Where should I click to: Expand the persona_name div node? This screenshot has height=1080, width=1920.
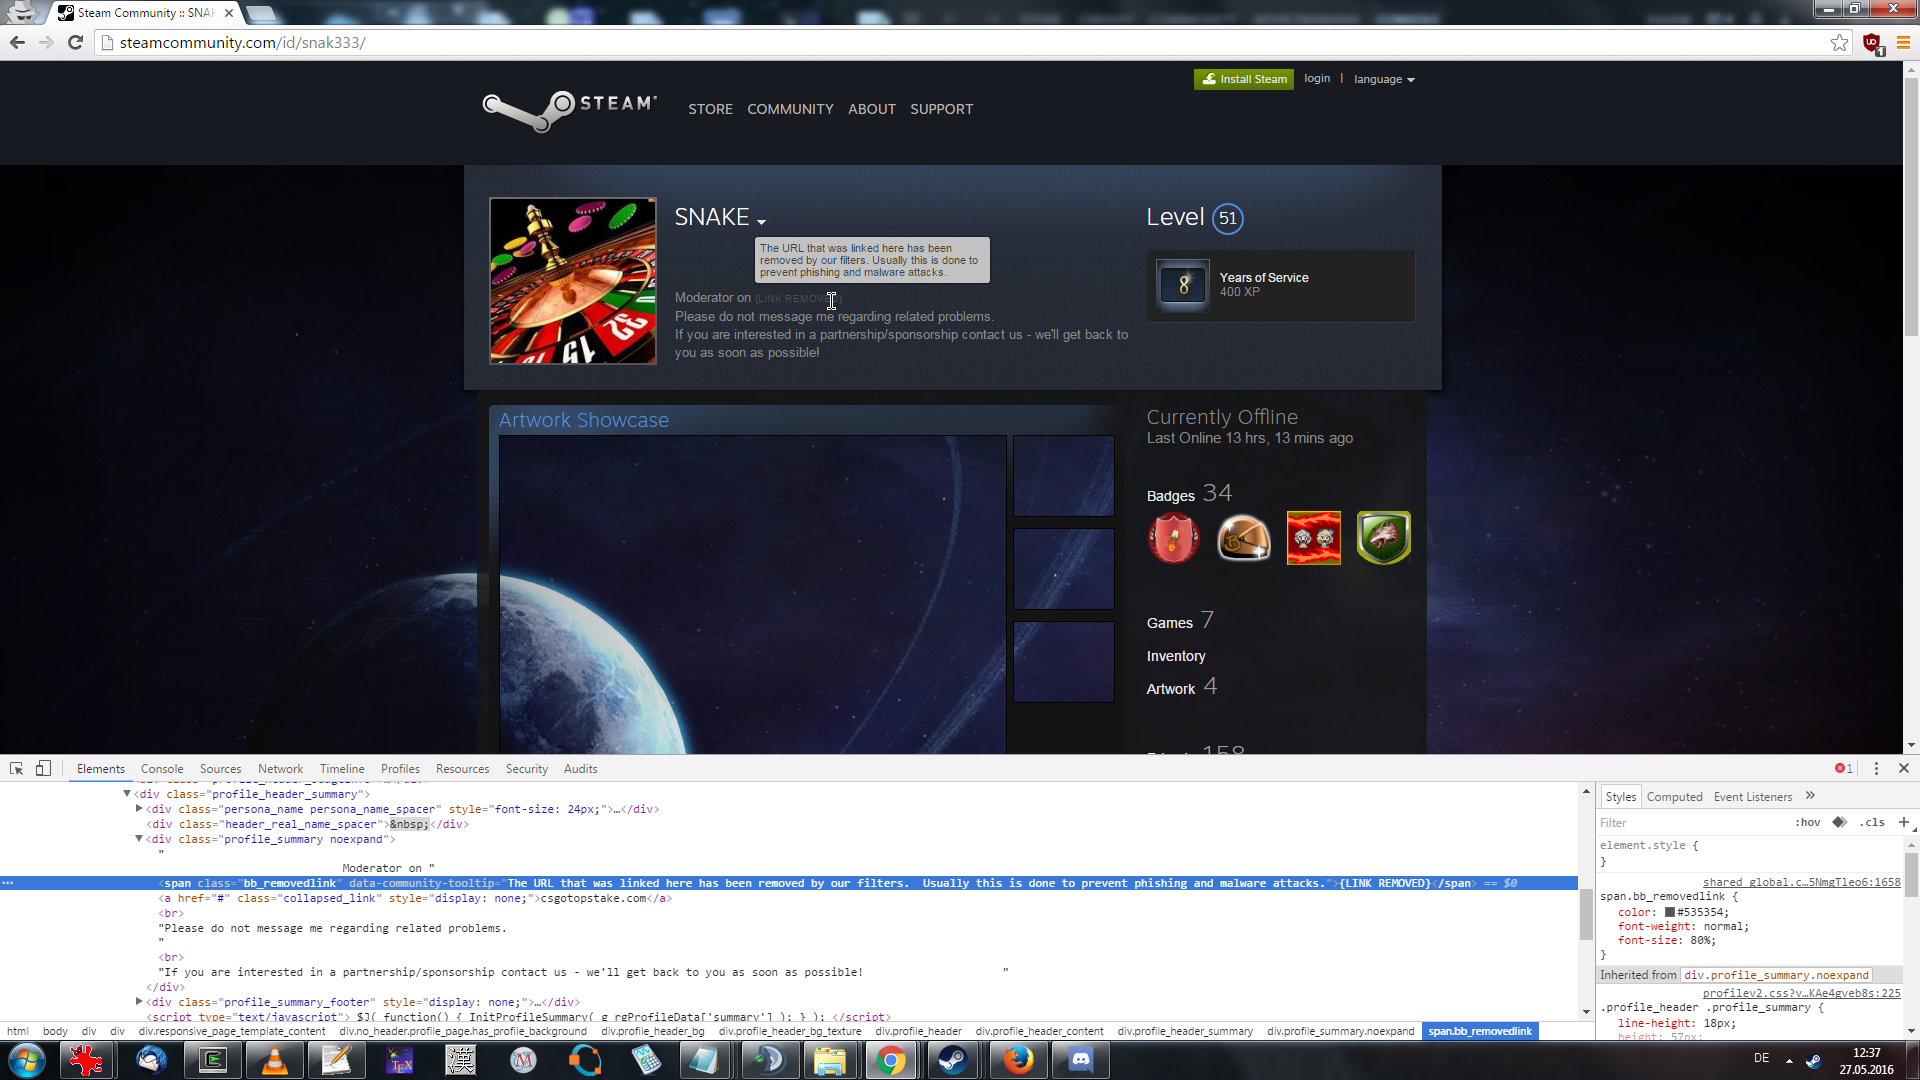(x=139, y=808)
